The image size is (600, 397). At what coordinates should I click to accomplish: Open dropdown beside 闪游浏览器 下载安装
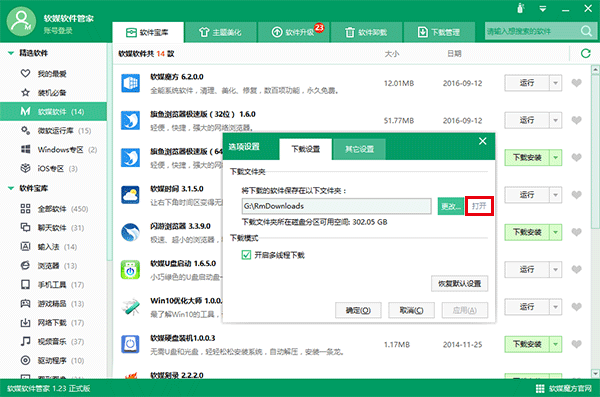click(x=555, y=232)
